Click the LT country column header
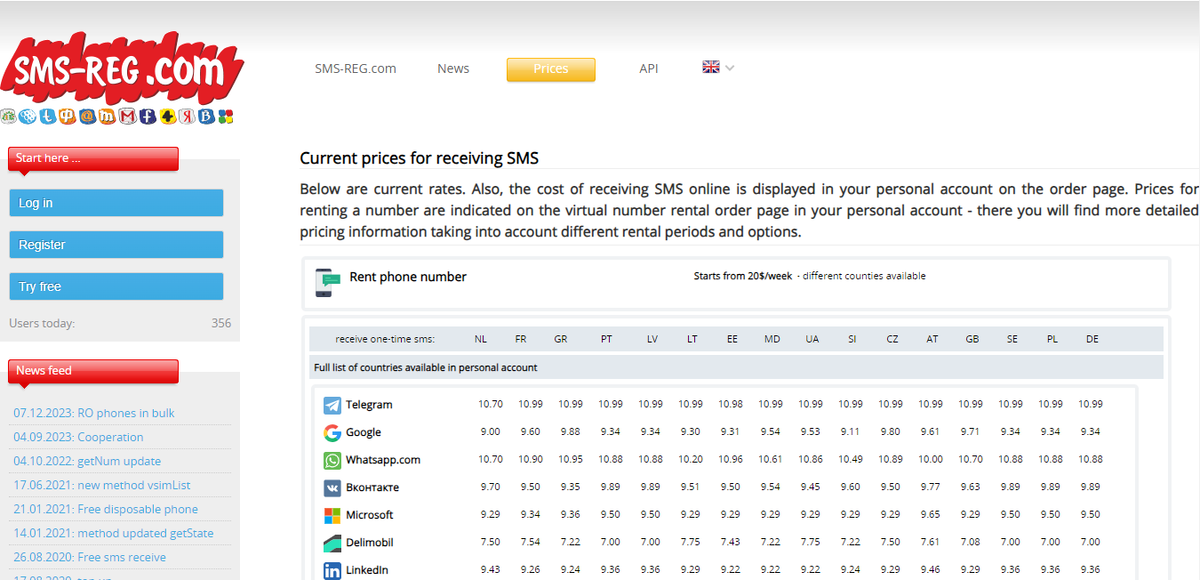Viewport: 1200px width, 580px height. tap(692, 339)
